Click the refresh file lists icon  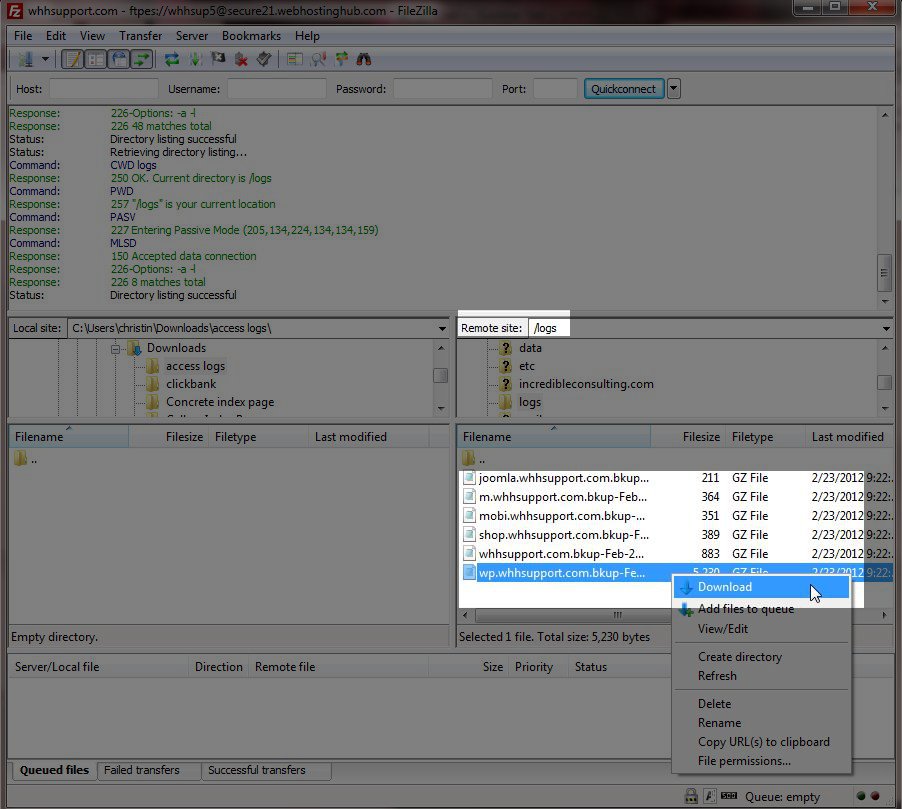point(172,59)
